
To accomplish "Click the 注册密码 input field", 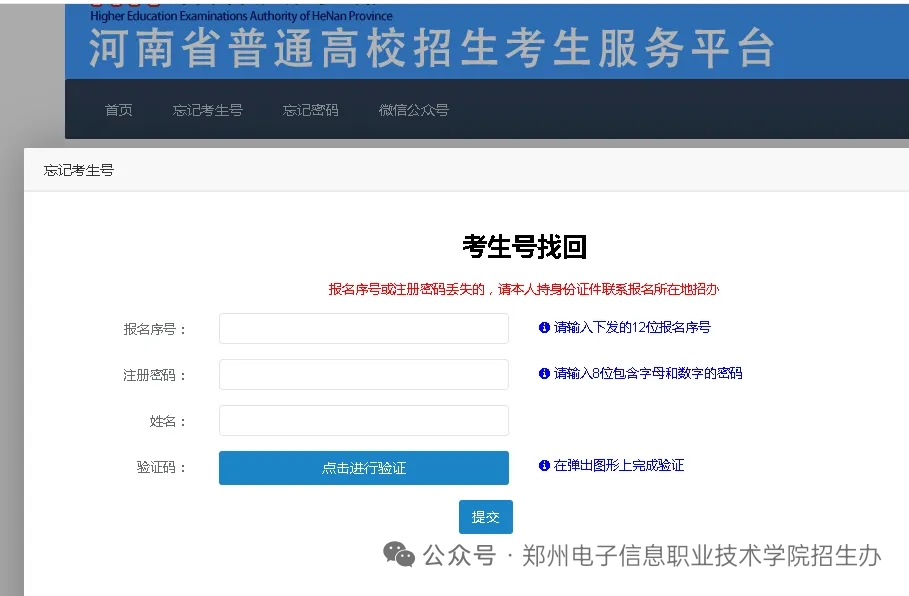I will pyautogui.click(x=364, y=375).
